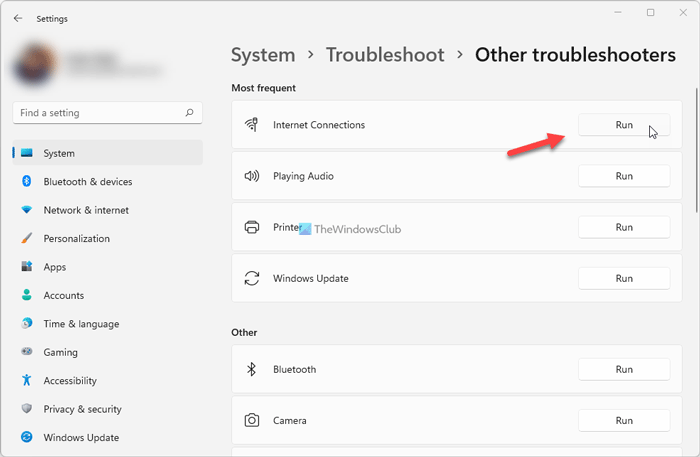This screenshot has width=700, height=457.
Task: Click the Network & internet Wi-Fi icon
Action: 26,210
